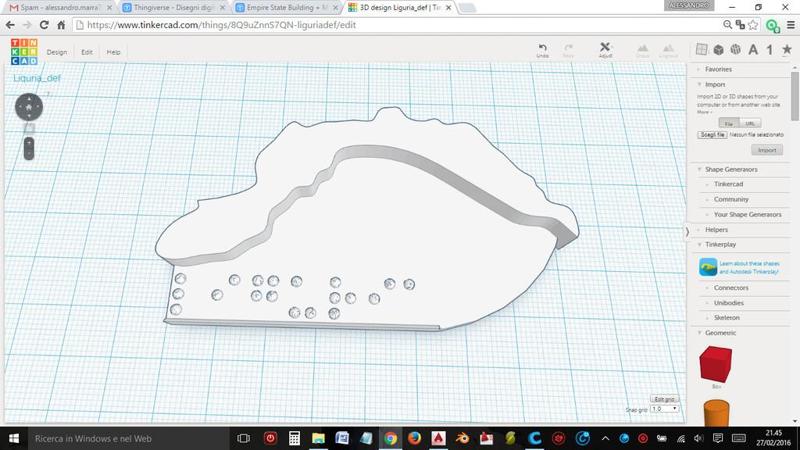Rotate view down with navigation wheel arrow
Image resolution: width=800 pixels, height=450 pixels.
tap(29, 116)
